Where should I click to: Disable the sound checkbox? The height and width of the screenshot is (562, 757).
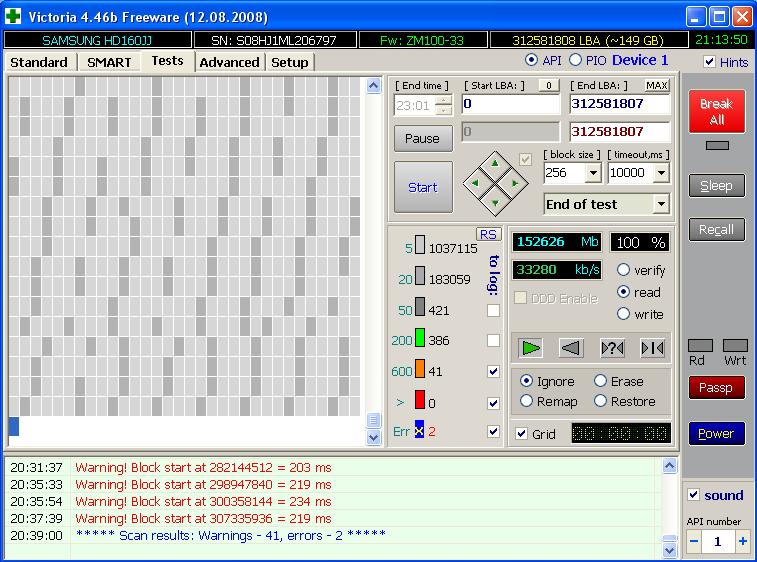tap(694, 495)
